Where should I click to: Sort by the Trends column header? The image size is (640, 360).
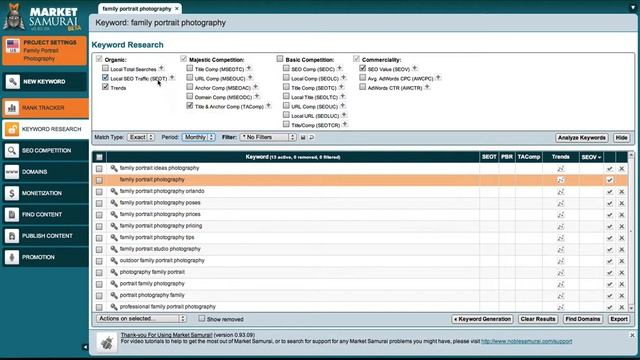560,157
